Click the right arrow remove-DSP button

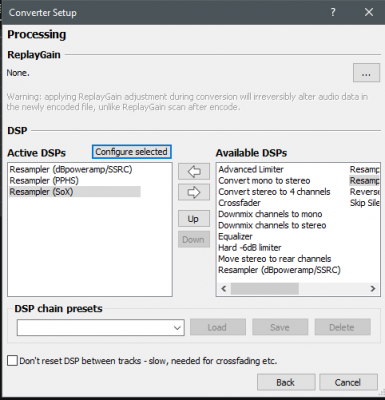(194, 192)
